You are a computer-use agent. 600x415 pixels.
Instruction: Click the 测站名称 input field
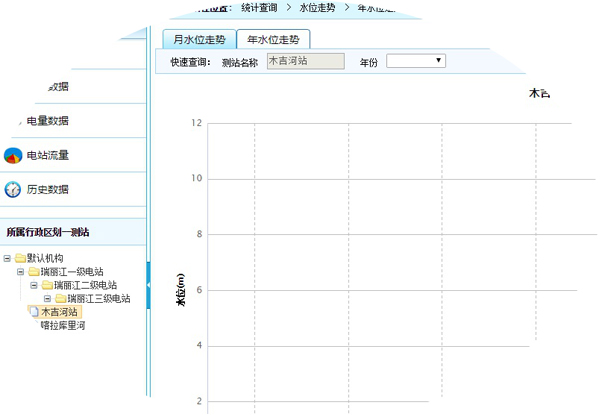click(x=305, y=61)
